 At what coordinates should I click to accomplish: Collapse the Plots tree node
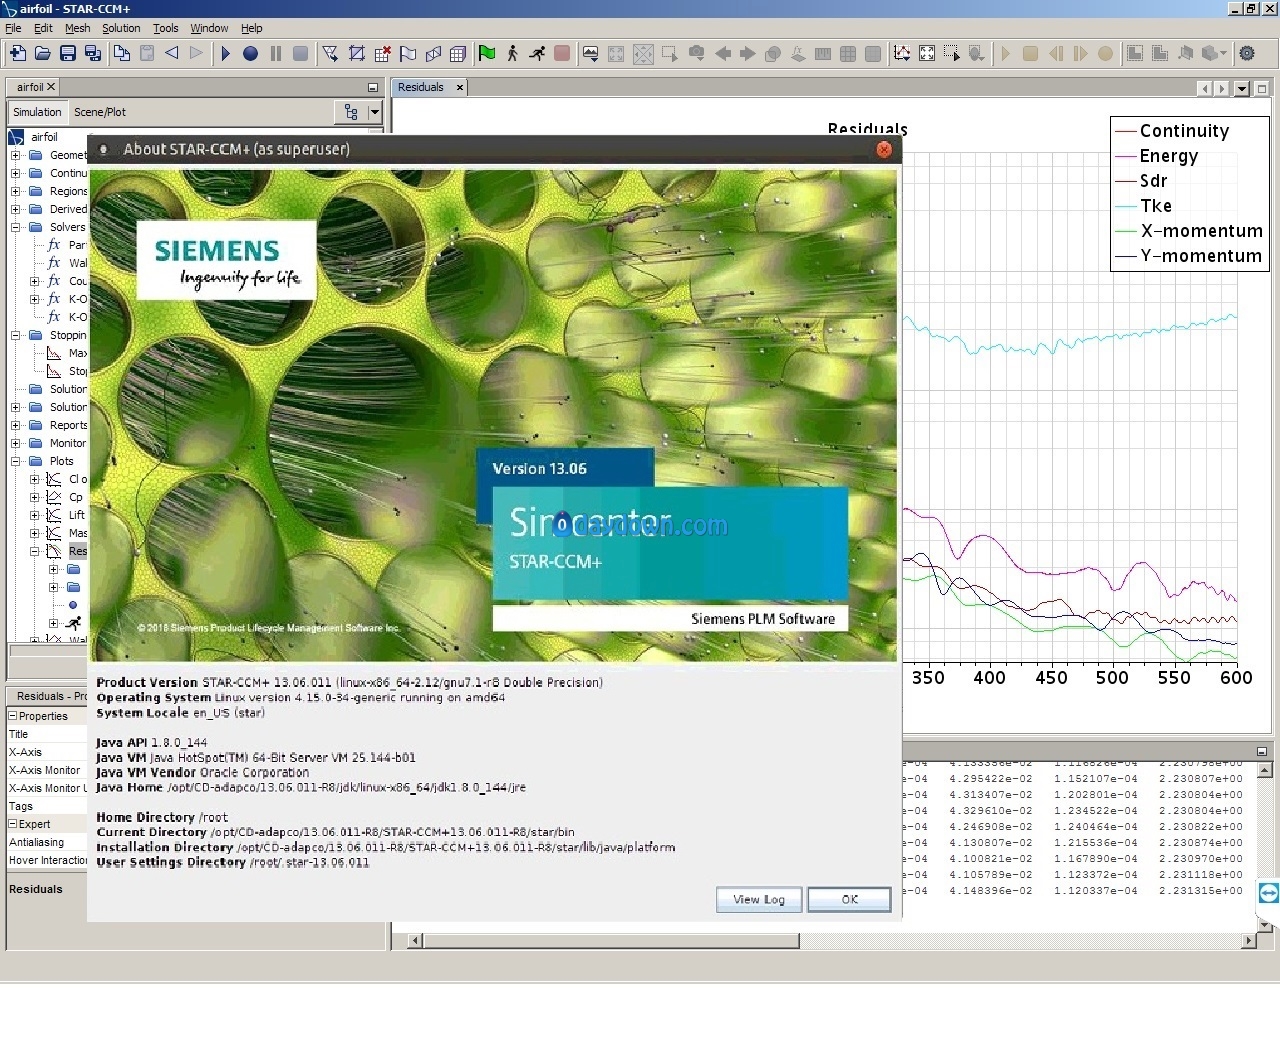coord(15,461)
